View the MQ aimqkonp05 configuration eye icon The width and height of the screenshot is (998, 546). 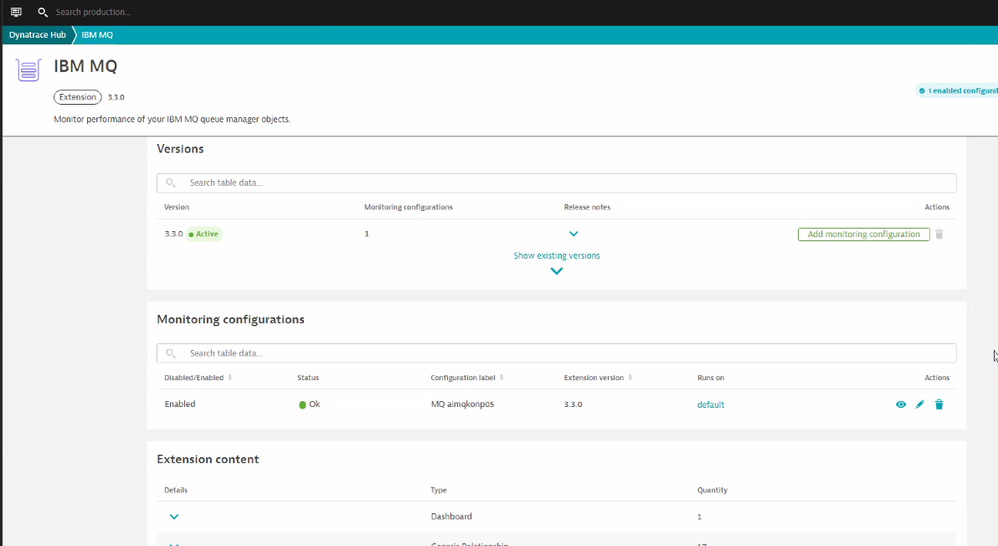pos(901,405)
